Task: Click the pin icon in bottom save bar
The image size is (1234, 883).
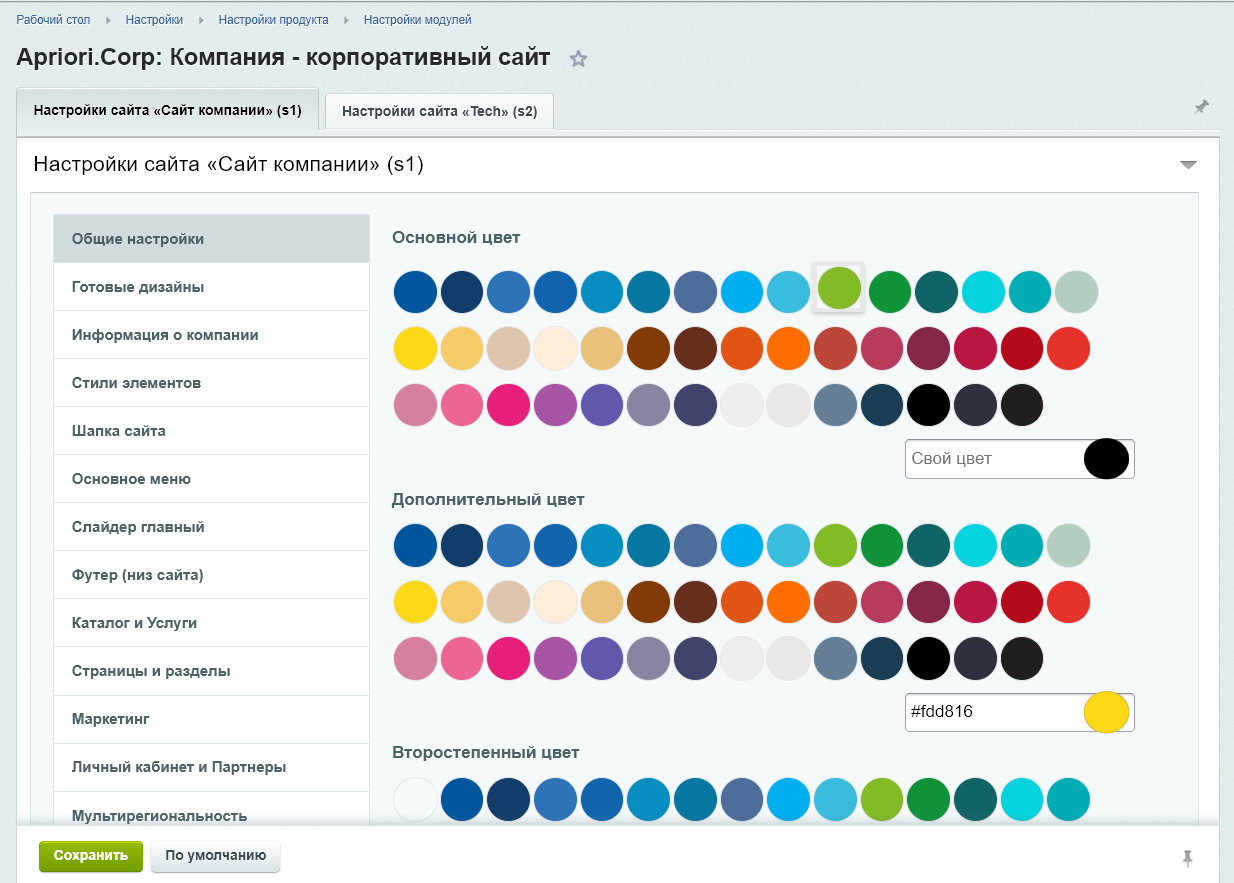Action: pos(1187,858)
